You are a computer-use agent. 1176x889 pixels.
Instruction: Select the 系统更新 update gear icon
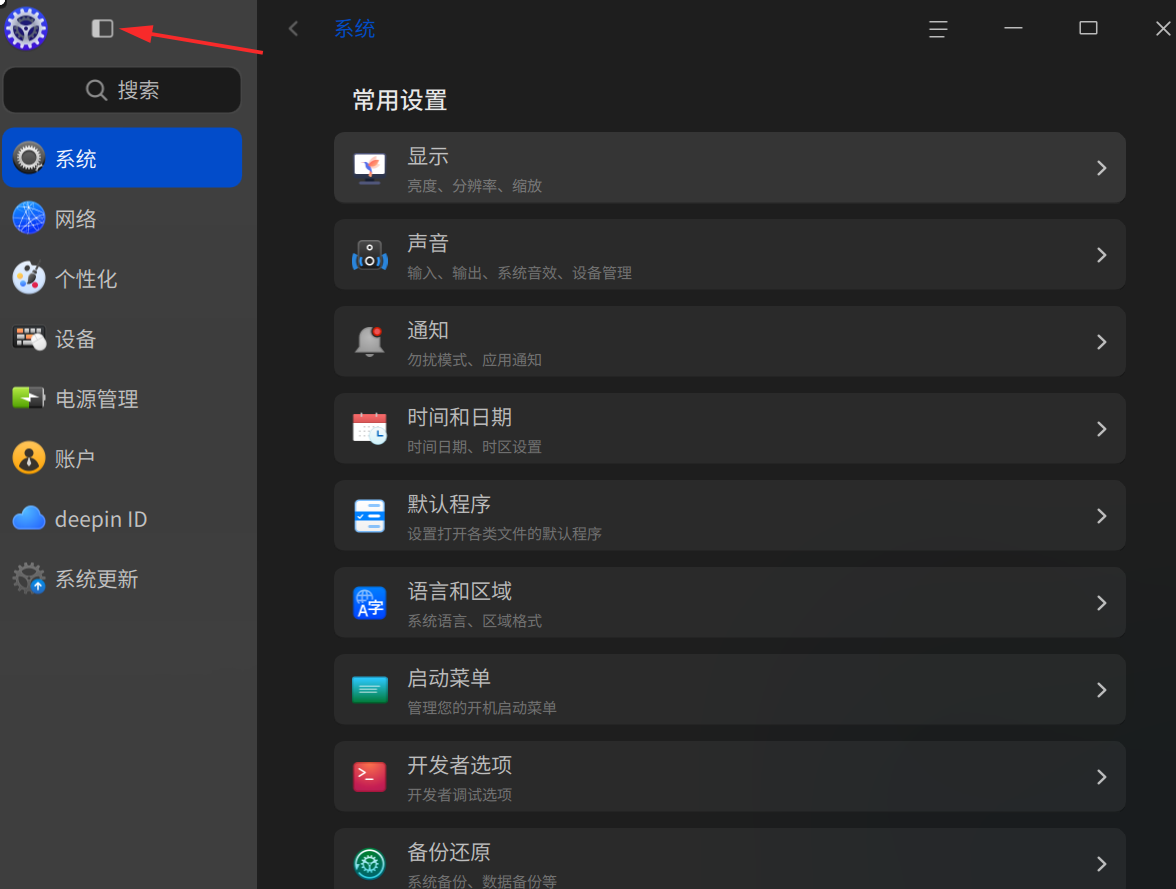coord(29,578)
